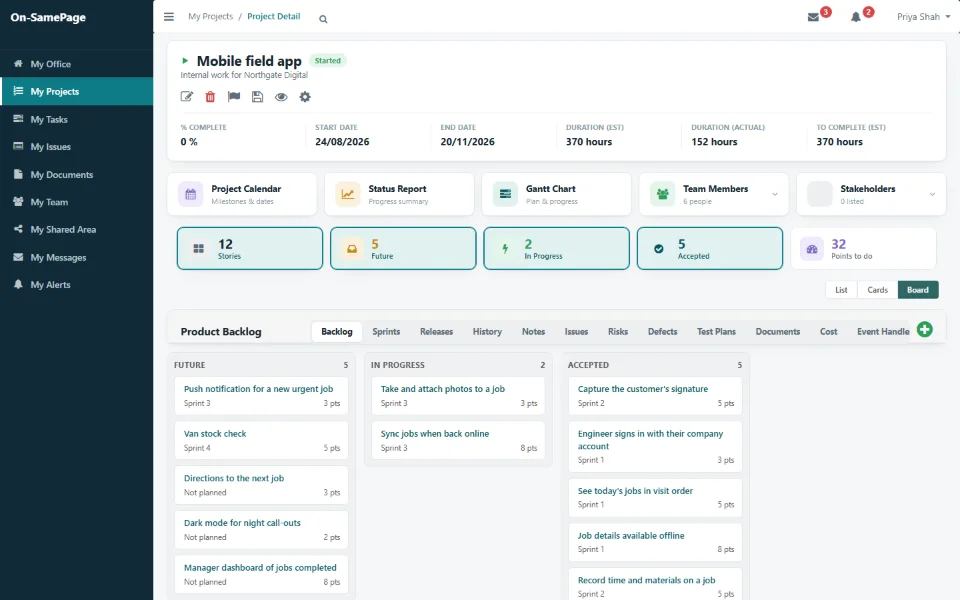Click the end date '20/11/2026'

coord(468,142)
